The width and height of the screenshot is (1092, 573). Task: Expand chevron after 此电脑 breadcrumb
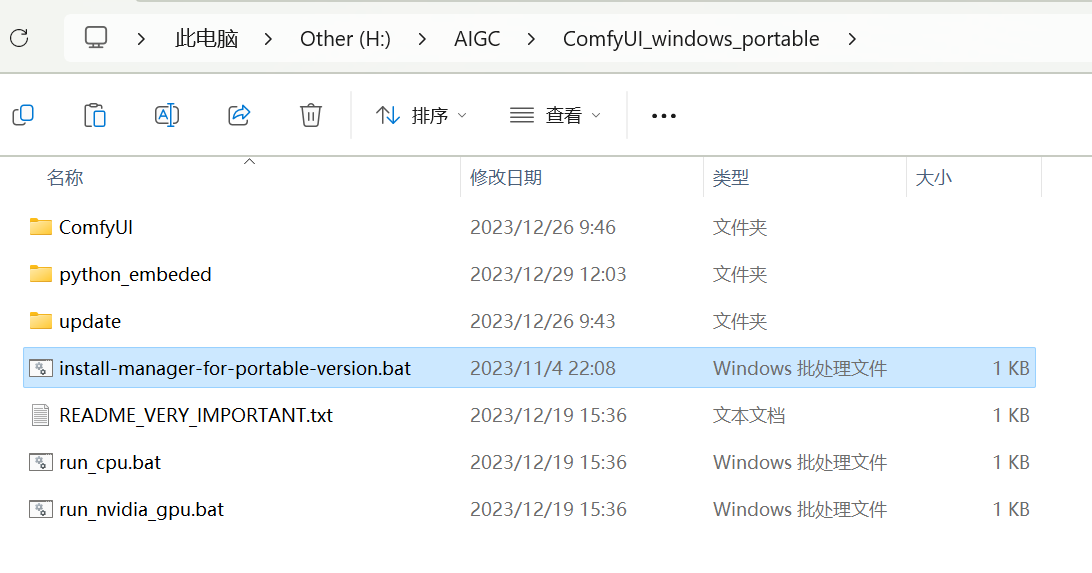[x=268, y=39]
